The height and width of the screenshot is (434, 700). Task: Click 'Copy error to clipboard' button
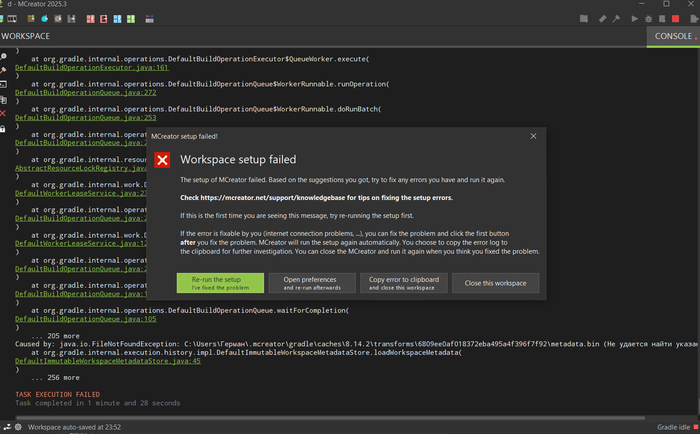tap(403, 283)
